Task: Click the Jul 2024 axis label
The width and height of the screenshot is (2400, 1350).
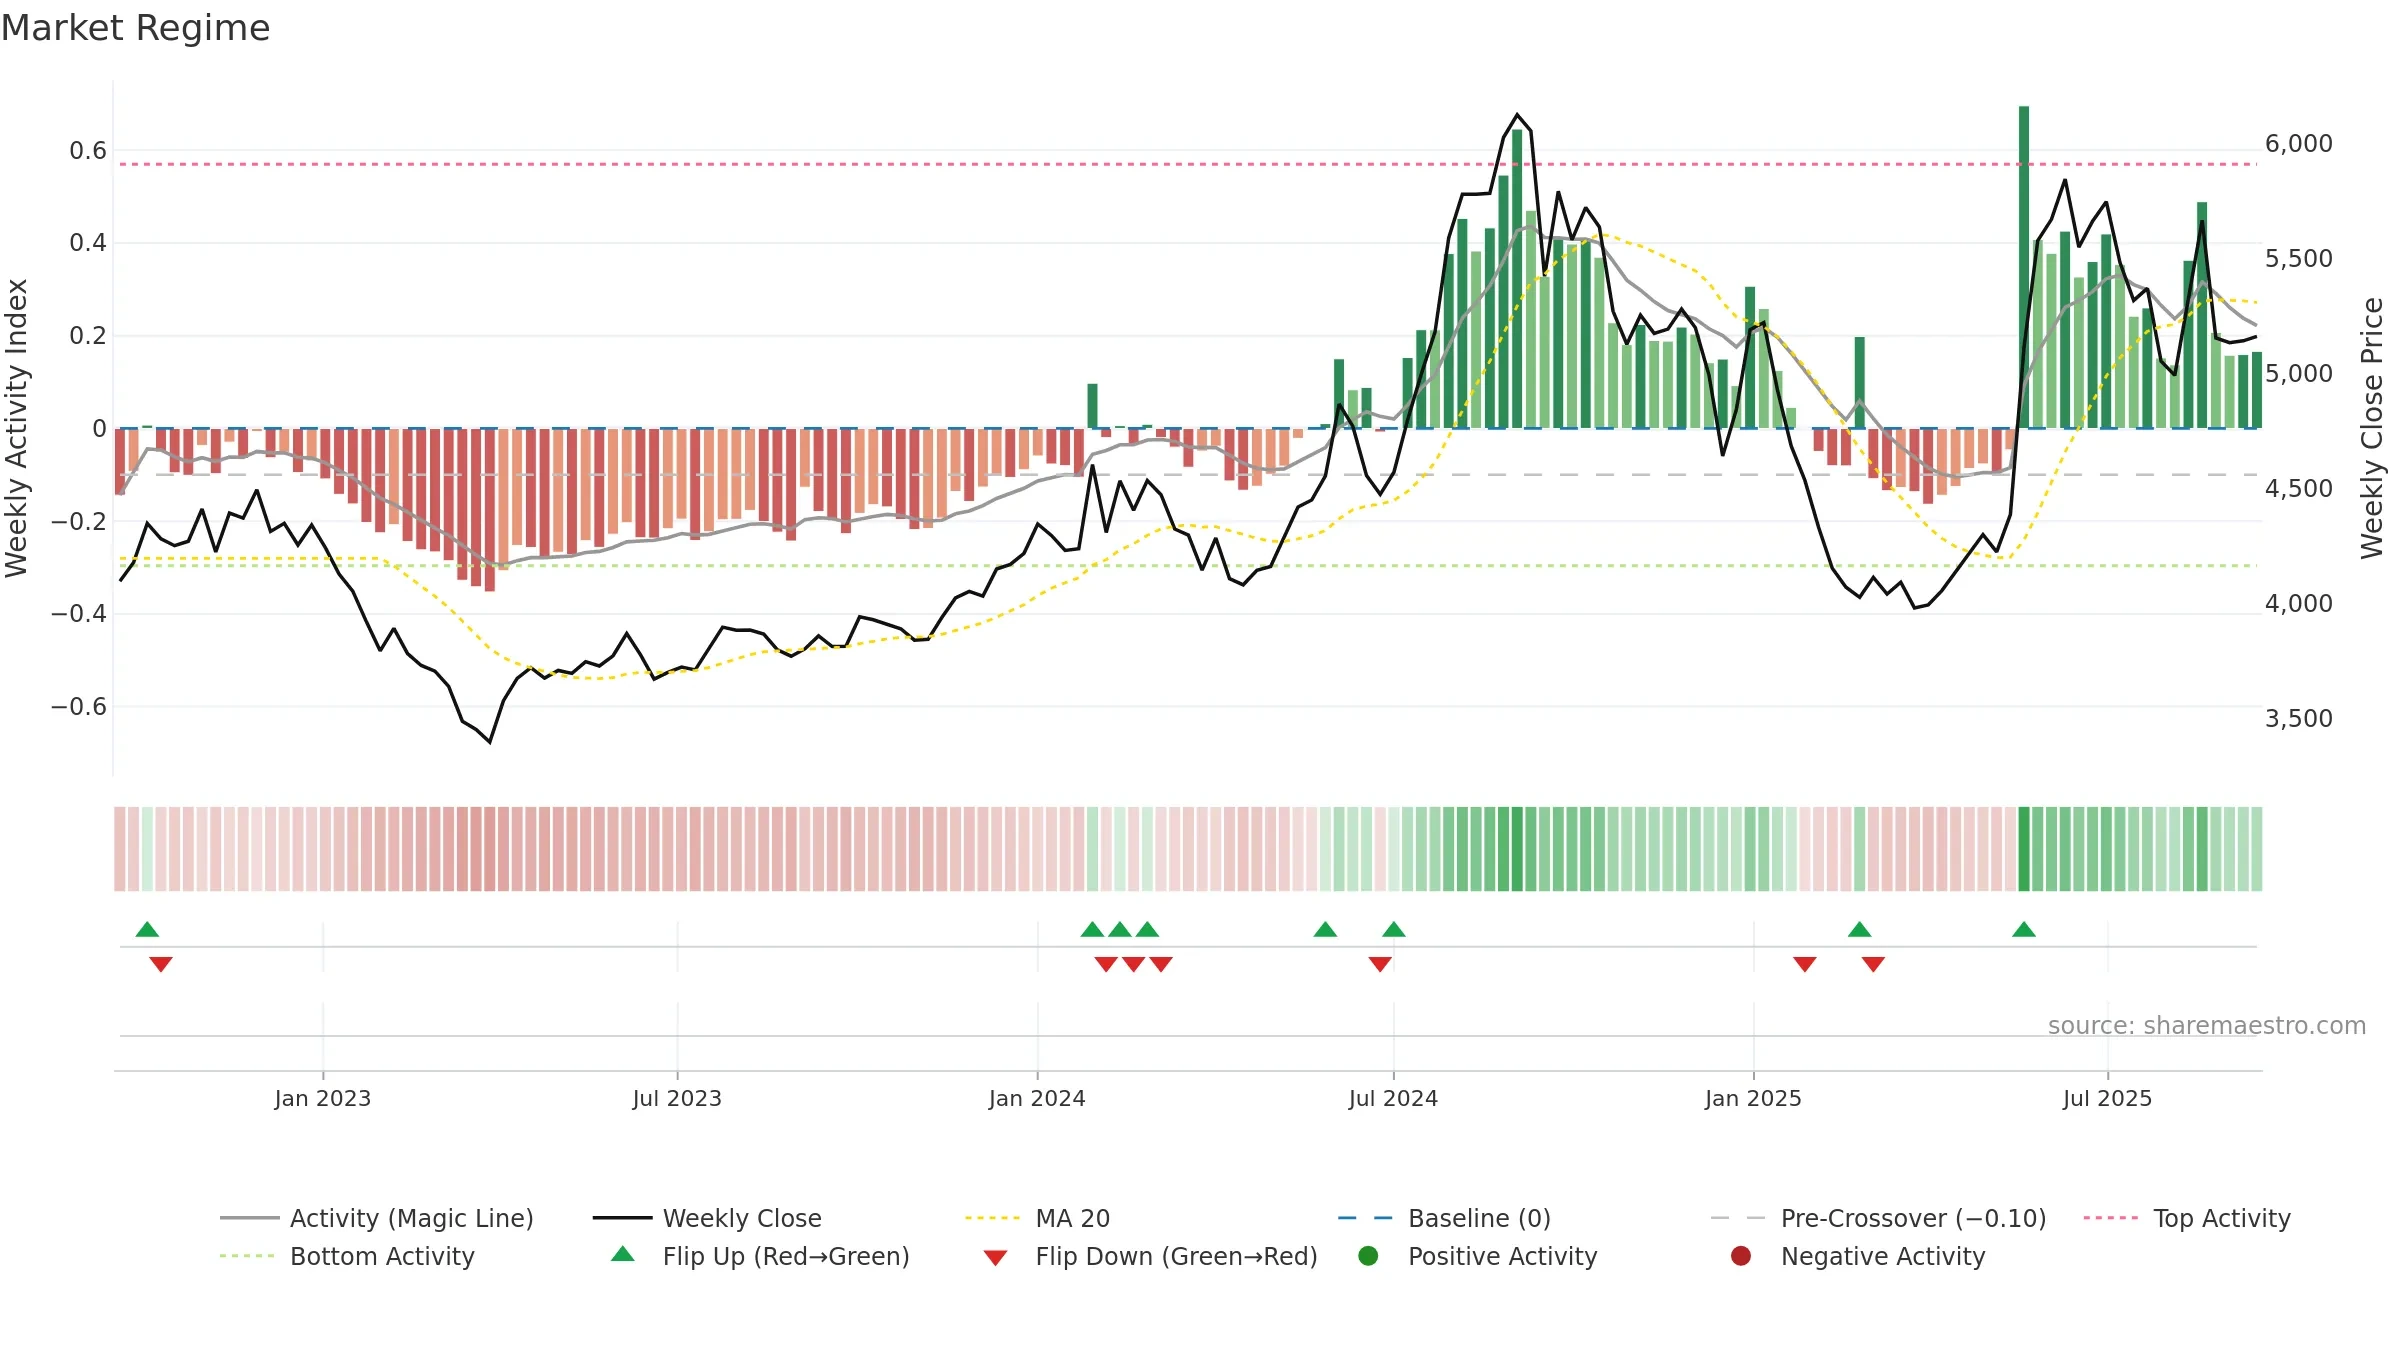Action: 1393,1099
